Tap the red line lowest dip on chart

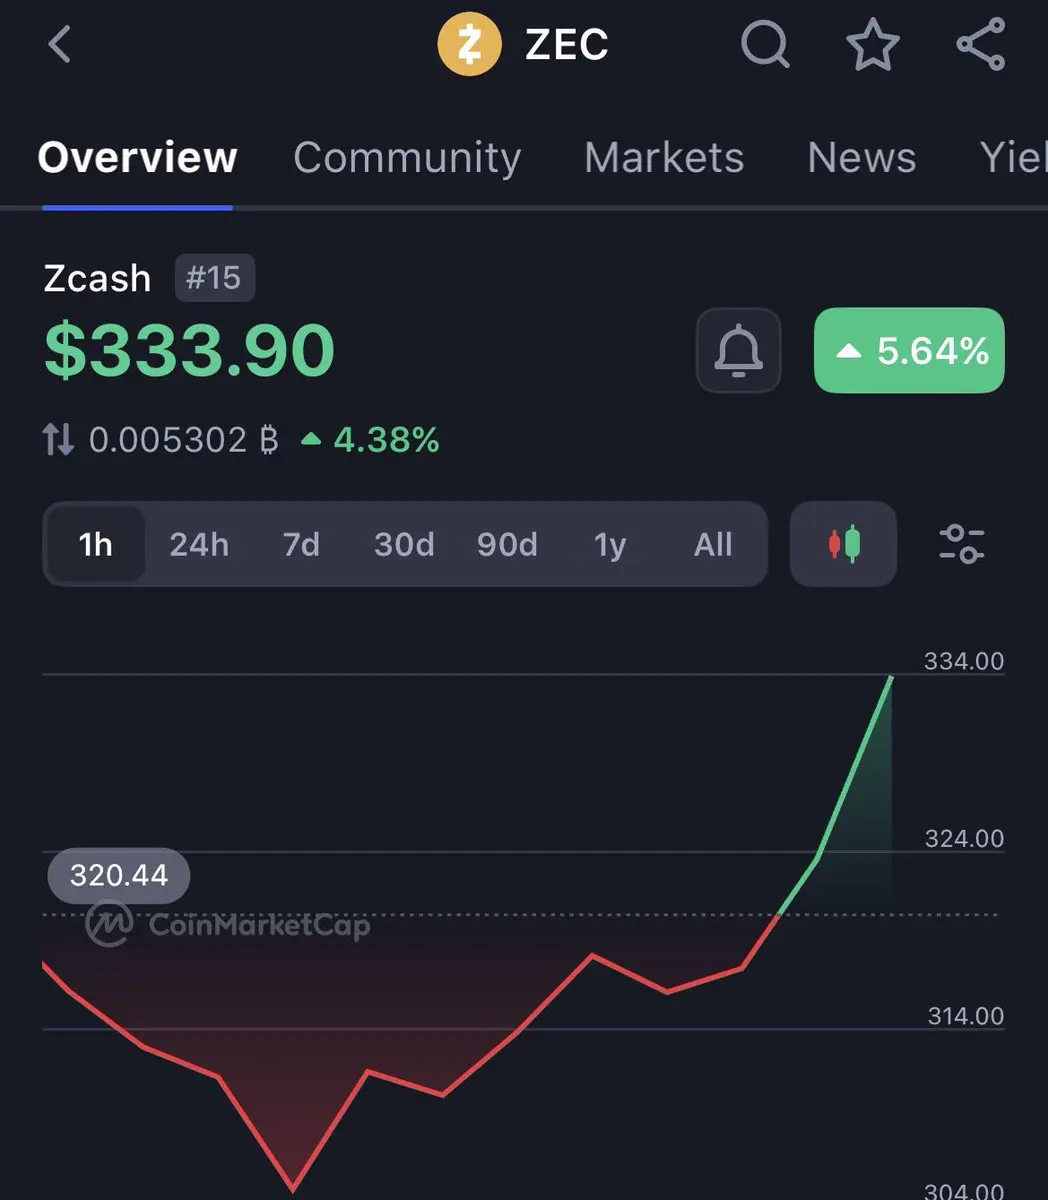(292, 1189)
